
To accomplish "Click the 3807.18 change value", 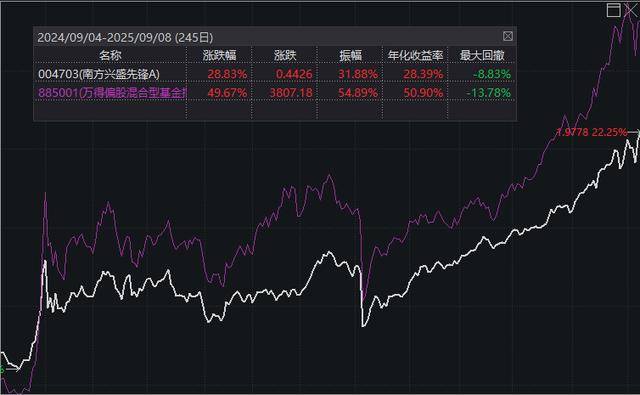I will [x=291, y=93].
